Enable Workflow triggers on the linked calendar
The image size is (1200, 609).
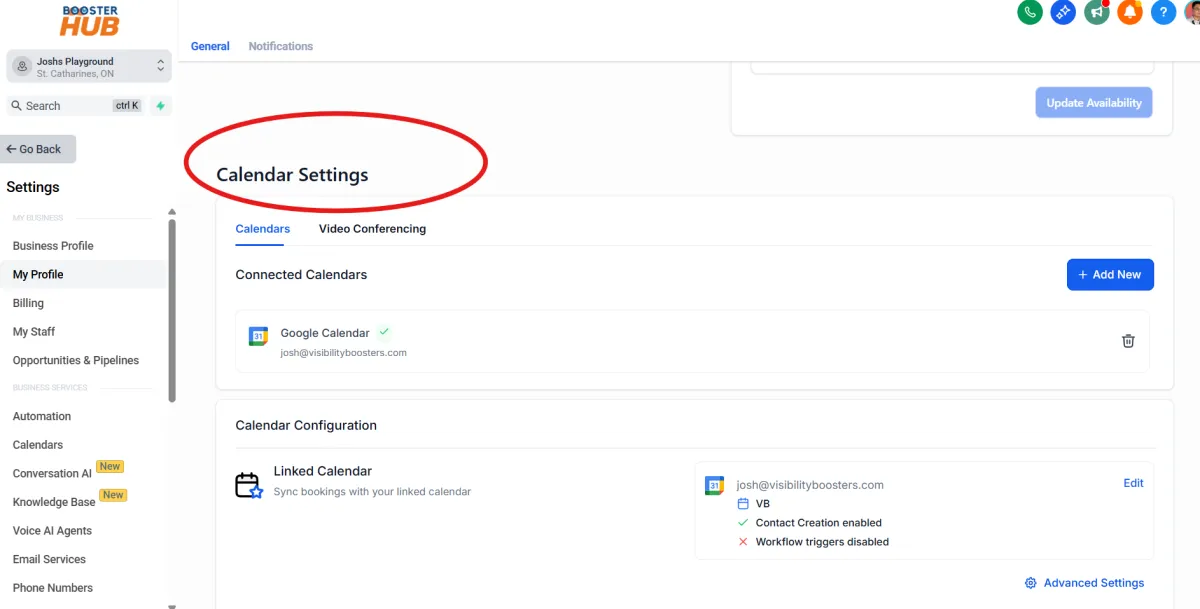click(742, 541)
